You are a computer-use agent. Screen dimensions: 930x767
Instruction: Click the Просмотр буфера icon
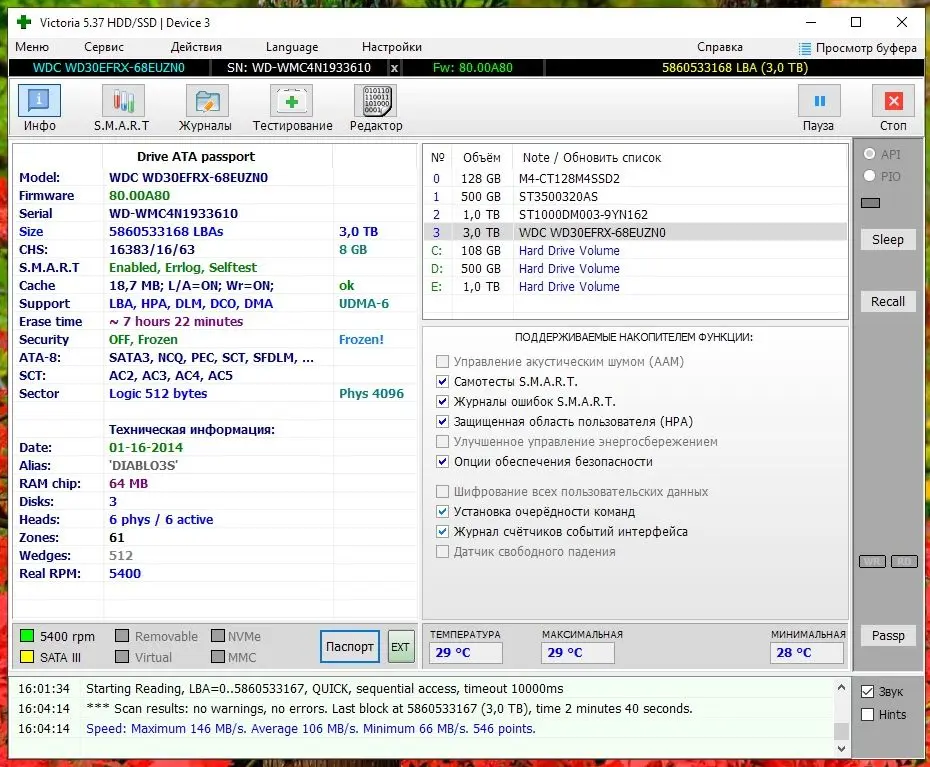click(x=804, y=48)
